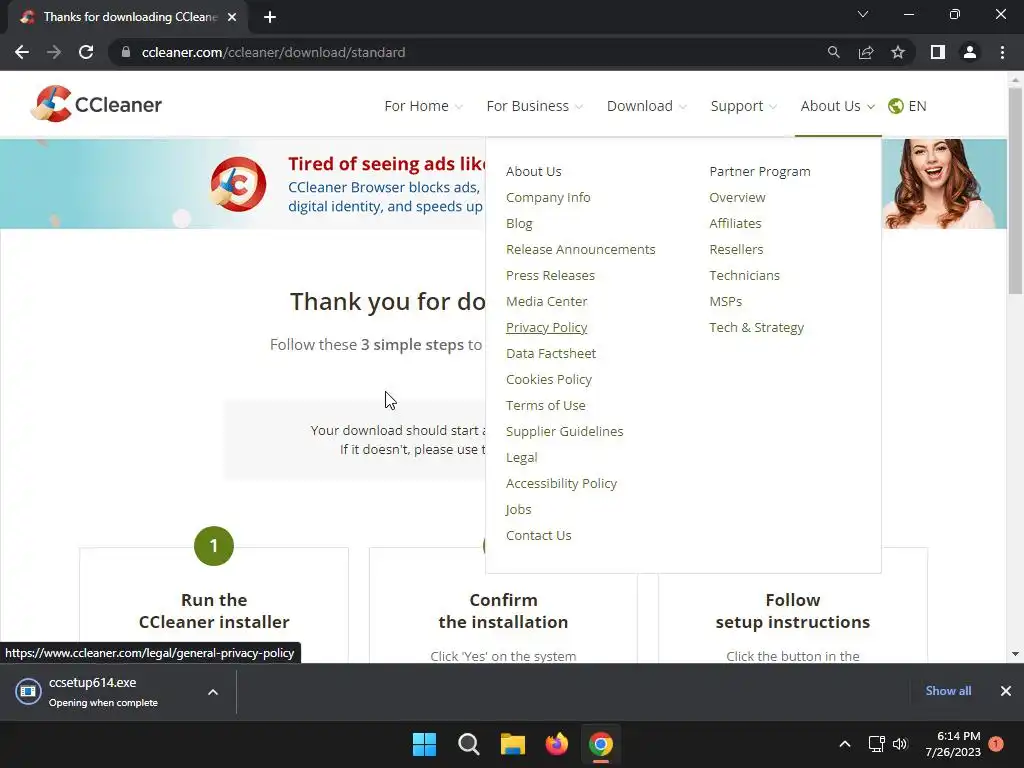Reload the page with the refresh icon
The image size is (1024, 768).
click(86, 52)
